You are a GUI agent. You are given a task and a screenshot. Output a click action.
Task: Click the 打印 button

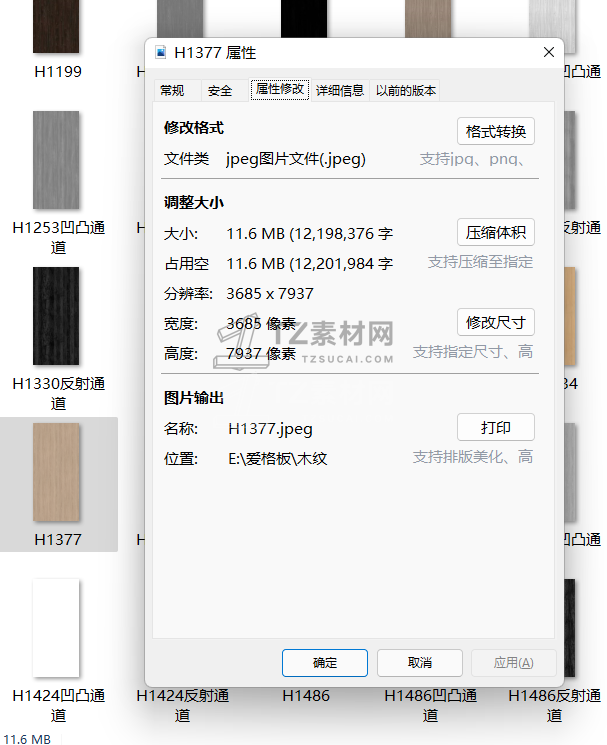495,427
